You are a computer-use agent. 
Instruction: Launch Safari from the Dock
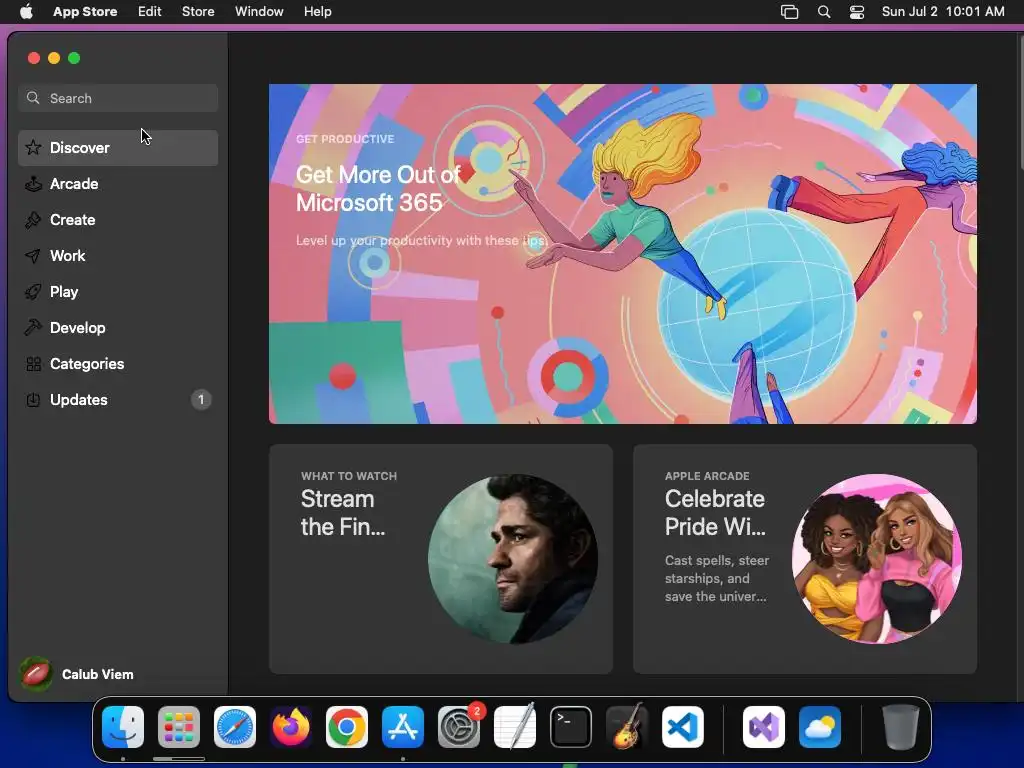coord(235,727)
